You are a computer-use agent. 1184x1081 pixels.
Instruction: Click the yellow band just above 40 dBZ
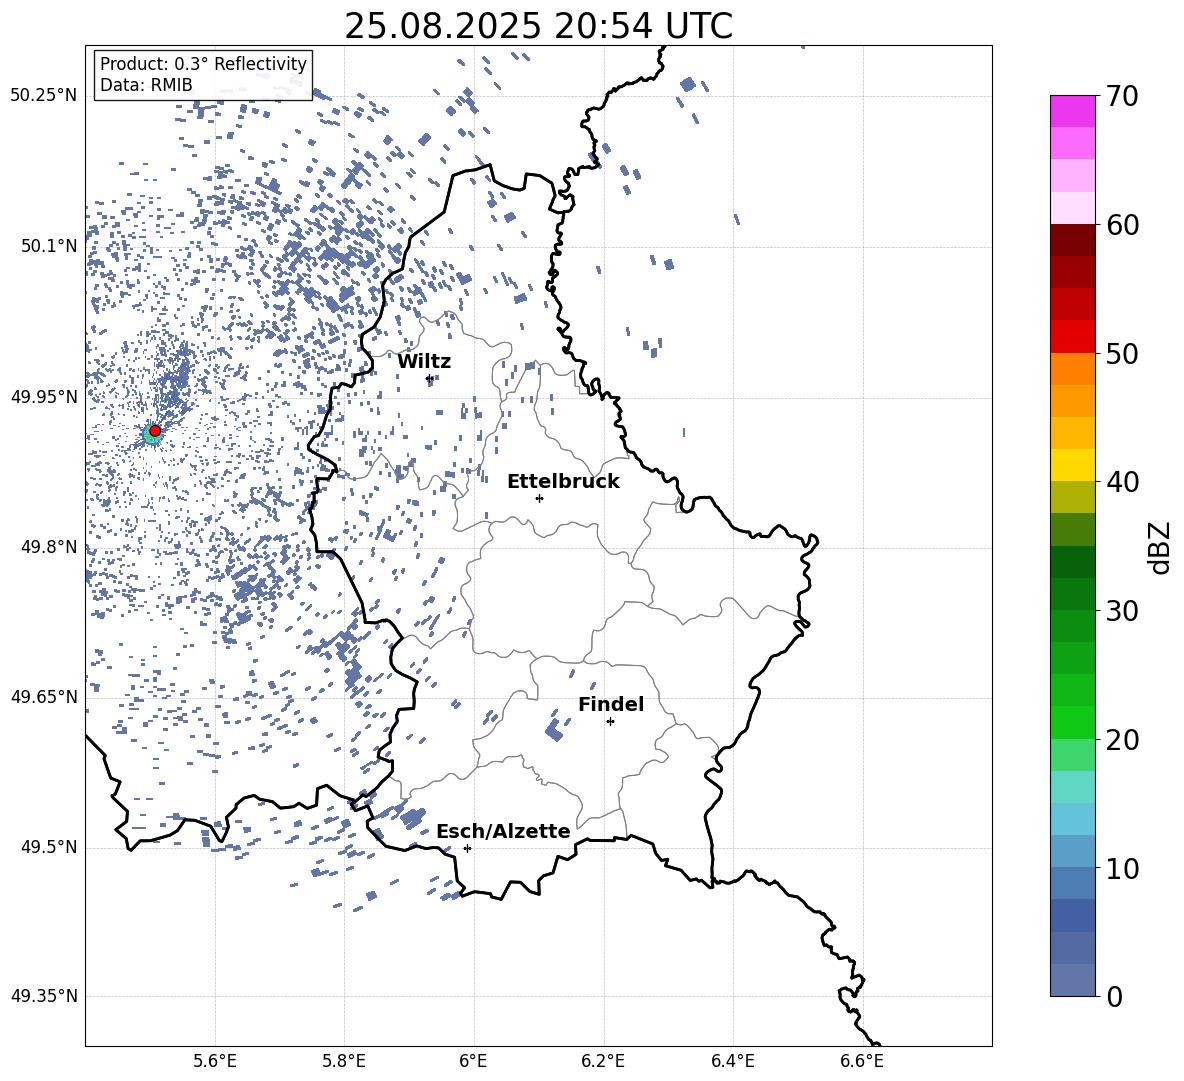[1072, 465]
